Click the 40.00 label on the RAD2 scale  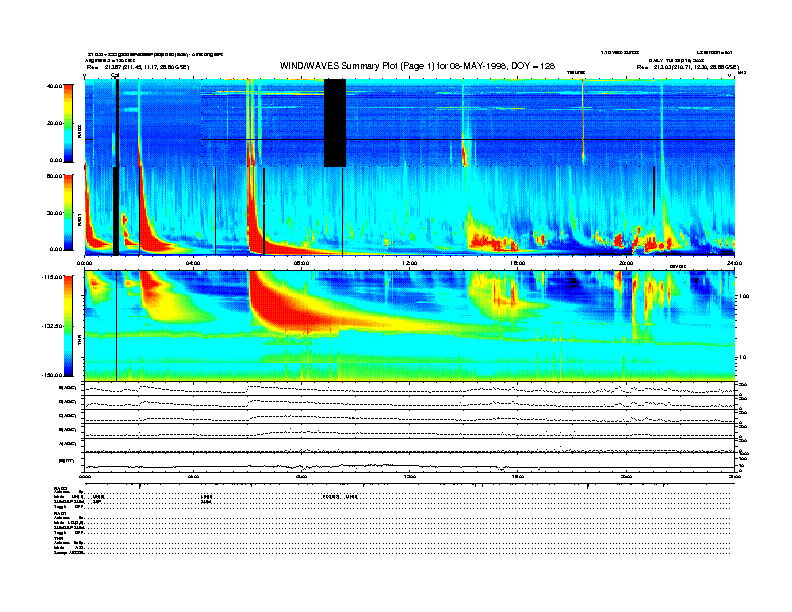point(54,86)
